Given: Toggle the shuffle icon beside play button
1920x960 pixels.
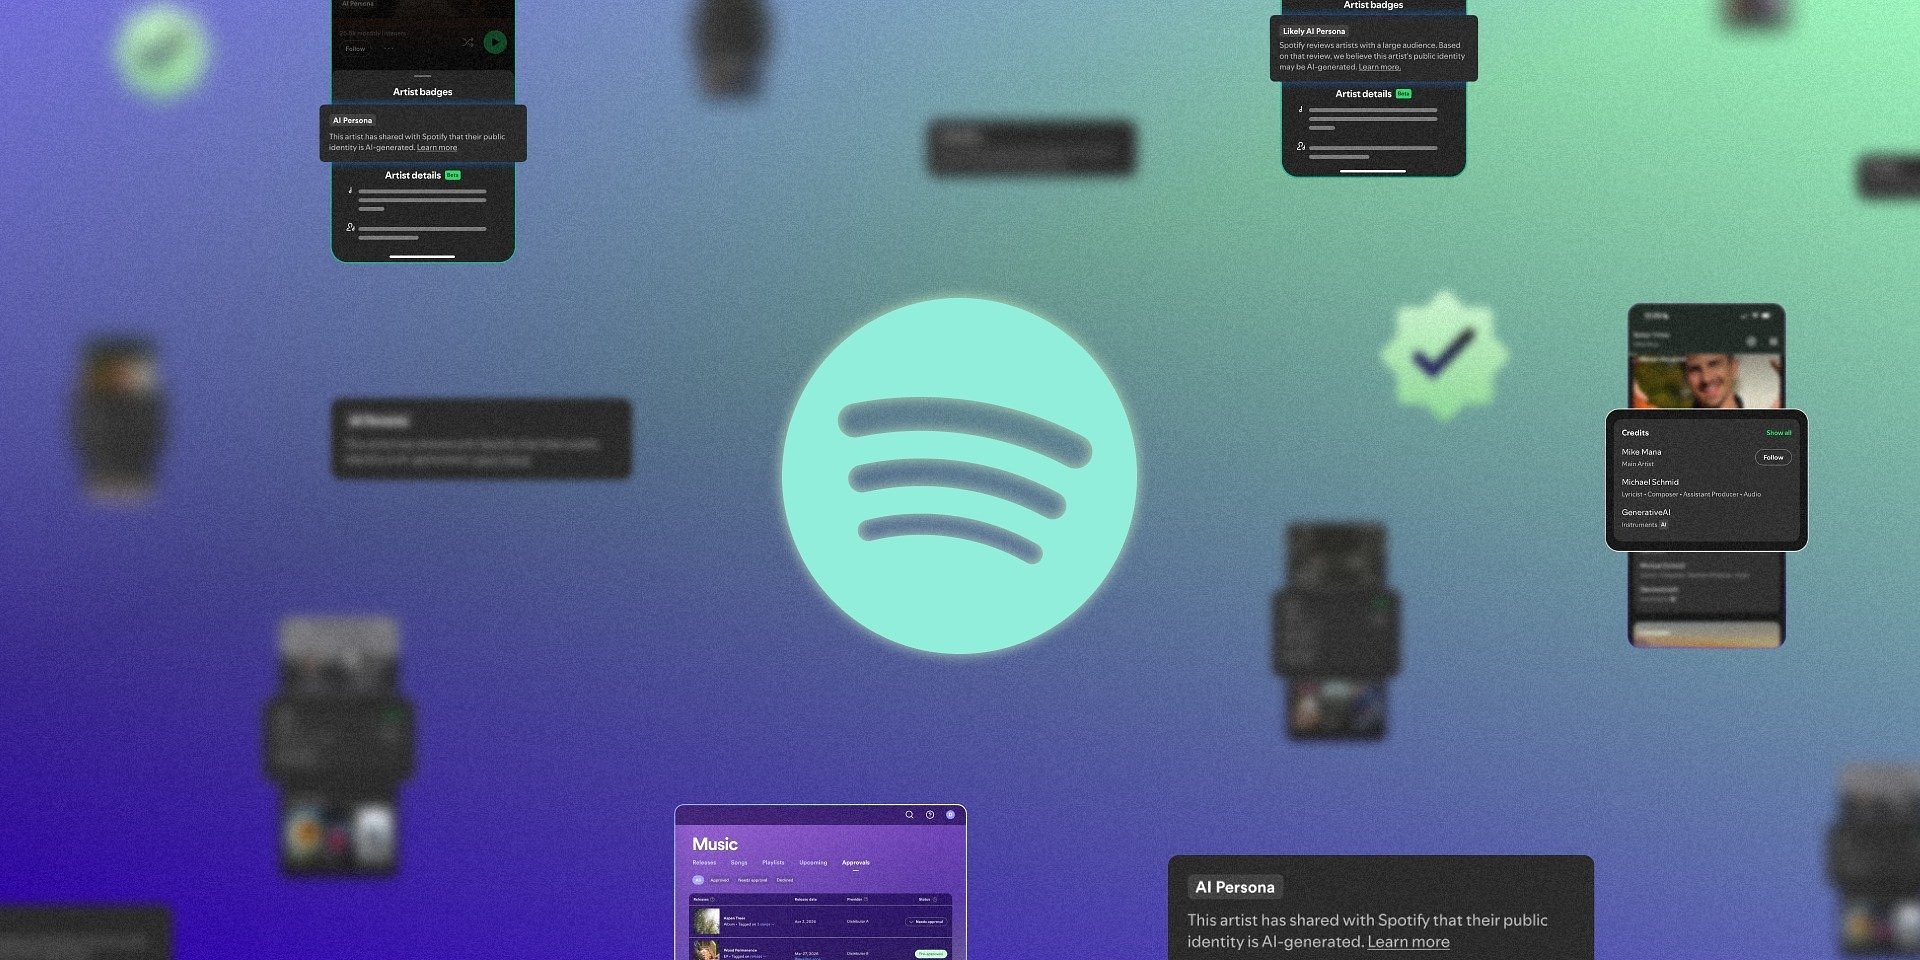Looking at the screenshot, I should [468, 43].
